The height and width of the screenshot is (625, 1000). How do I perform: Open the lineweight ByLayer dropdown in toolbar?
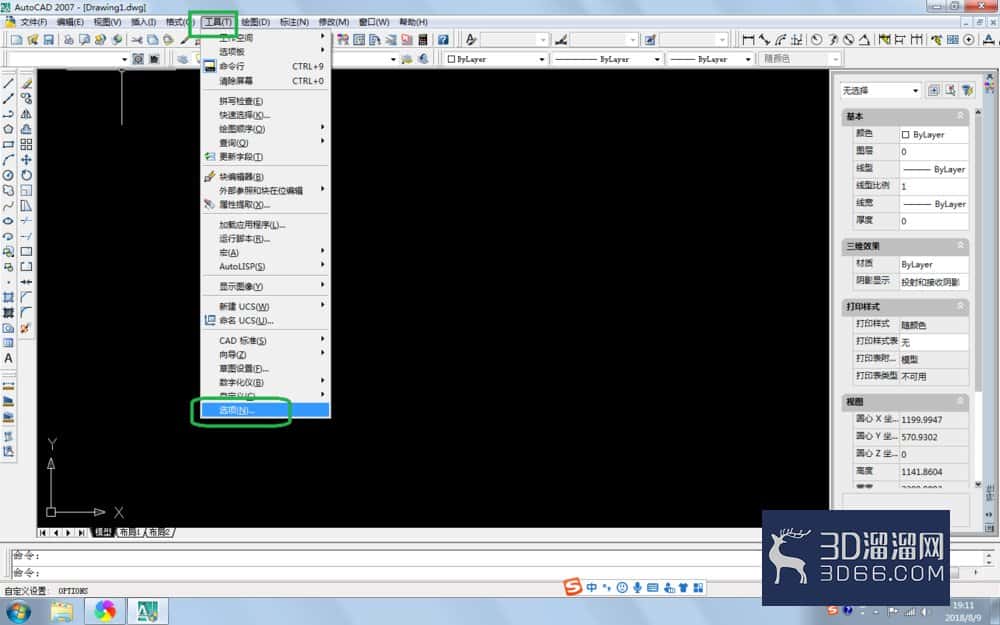[710, 59]
